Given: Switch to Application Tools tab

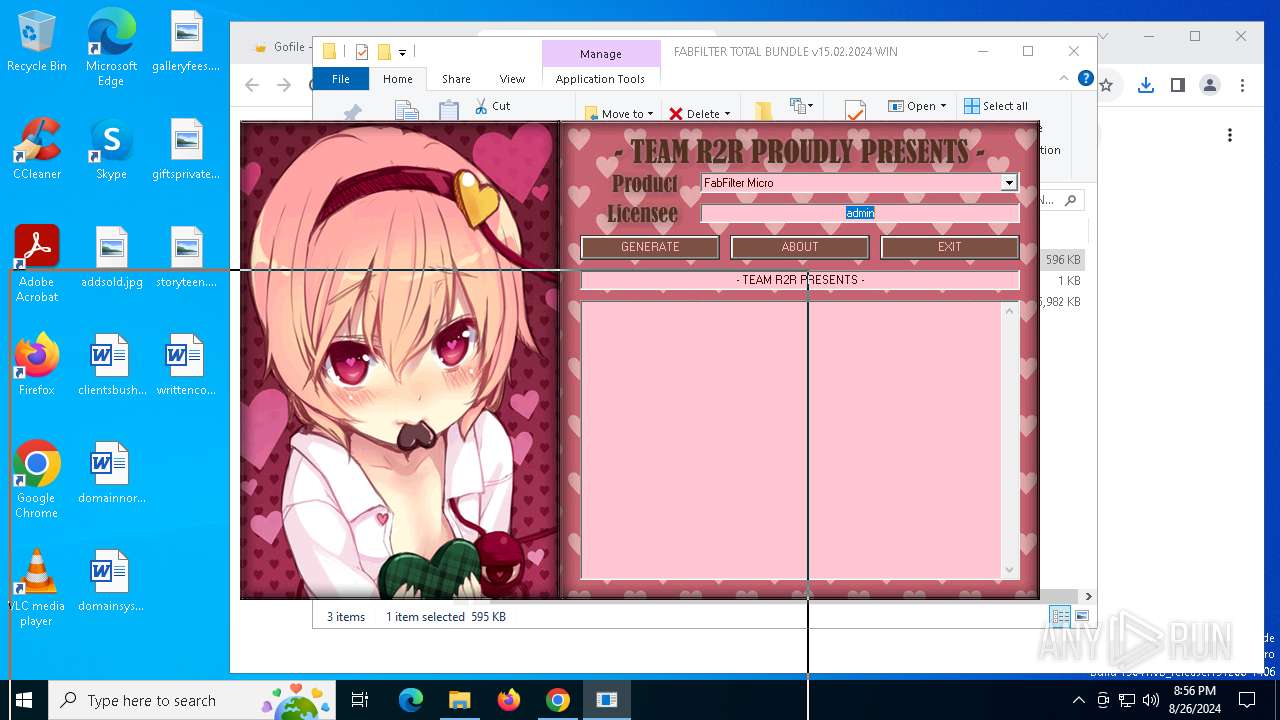Looking at the screenshot, I should [x=600, y=79].
